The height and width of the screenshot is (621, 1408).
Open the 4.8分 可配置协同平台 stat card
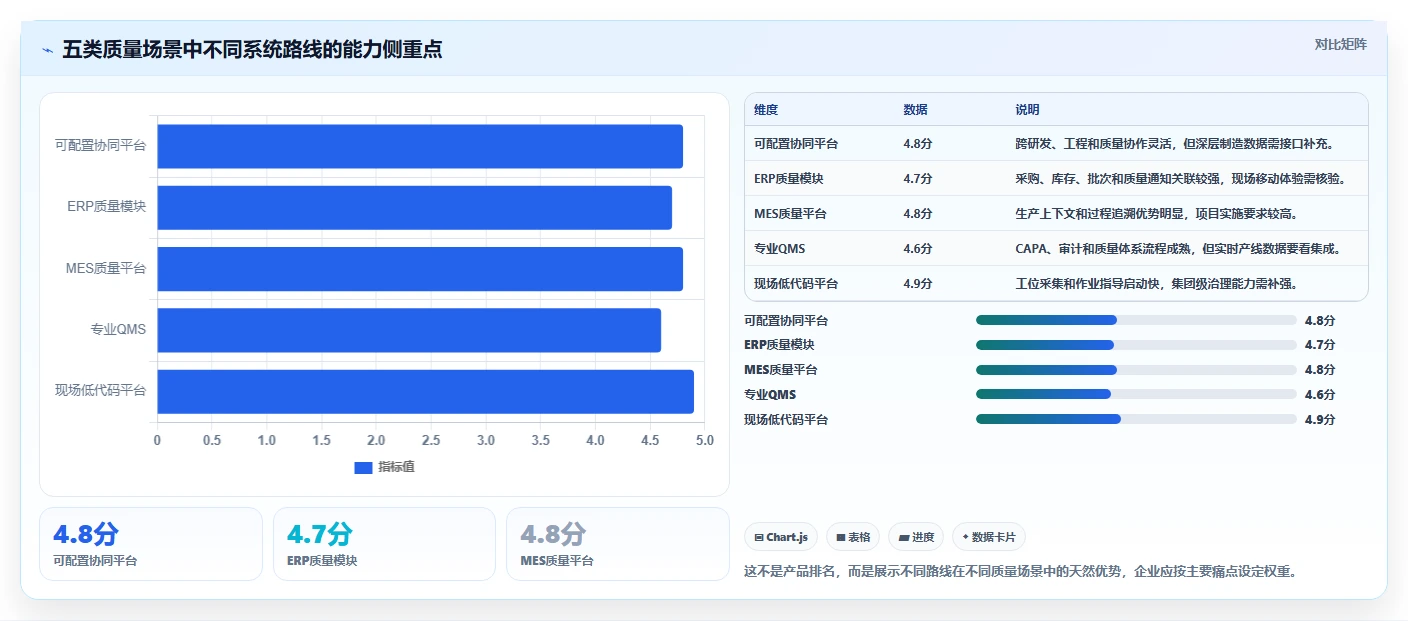pos(151,544)
